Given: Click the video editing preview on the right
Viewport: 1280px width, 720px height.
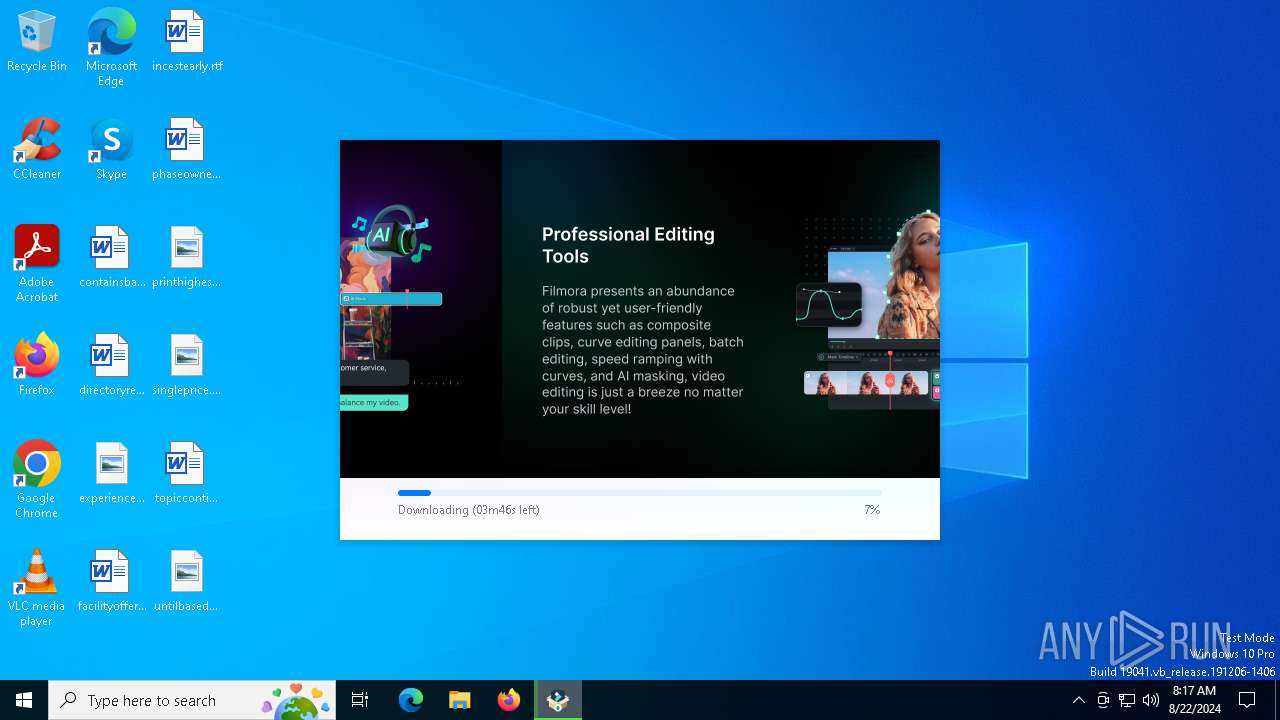Looking at the screenshot, I should (868, 308).
